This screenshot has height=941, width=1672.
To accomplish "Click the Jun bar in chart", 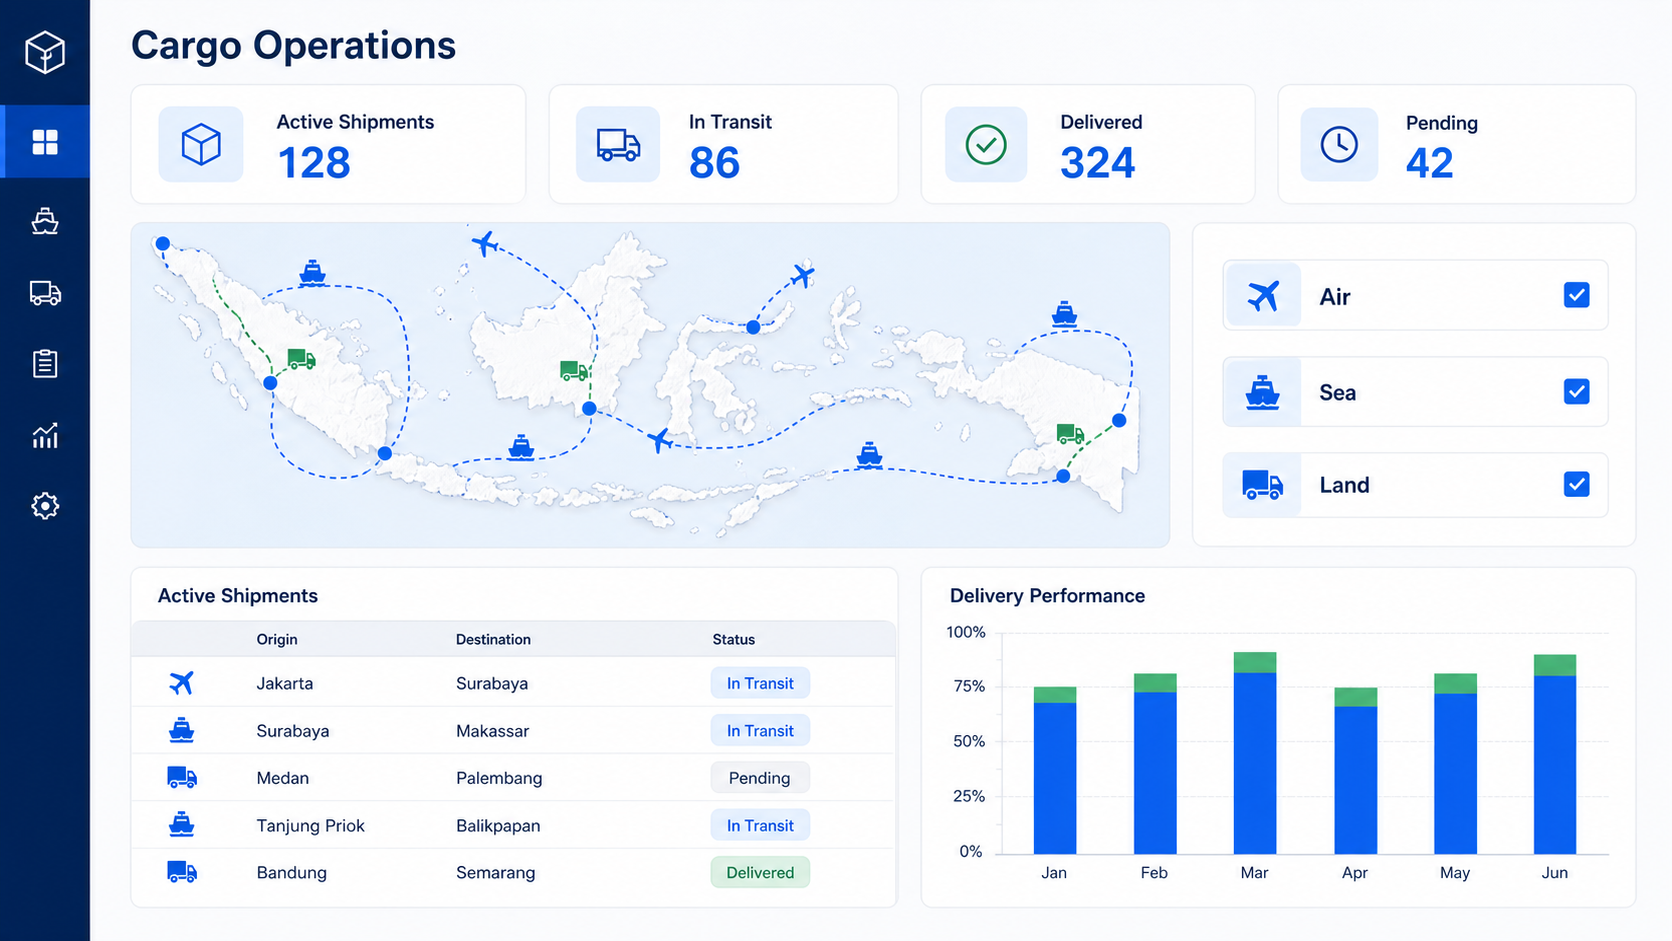I will click(1555, 754).
